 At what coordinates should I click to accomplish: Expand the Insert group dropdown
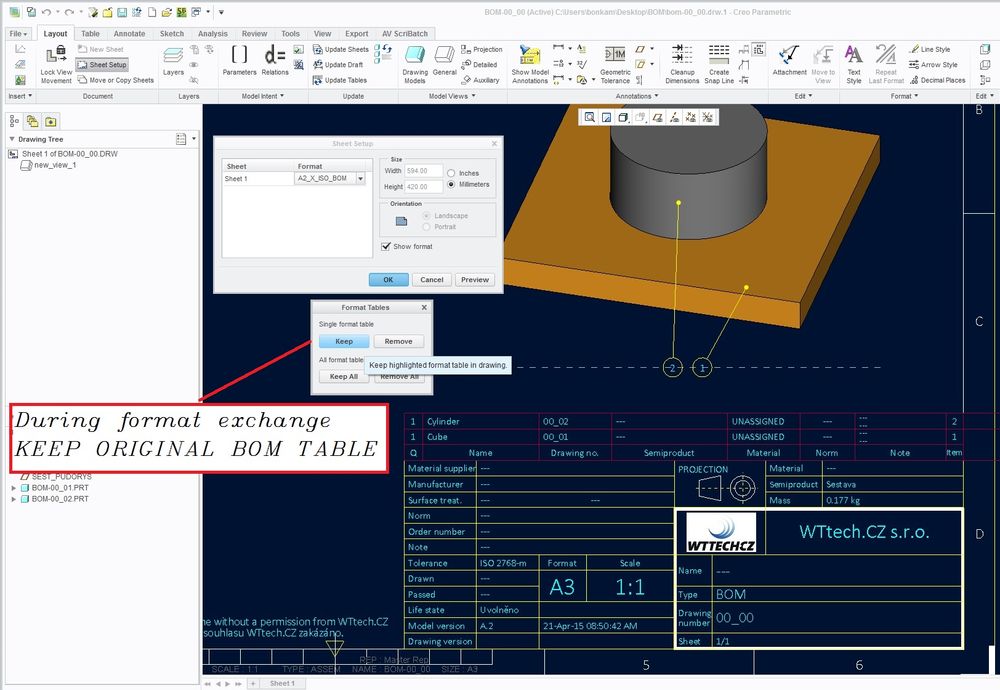tap(20, 96)
